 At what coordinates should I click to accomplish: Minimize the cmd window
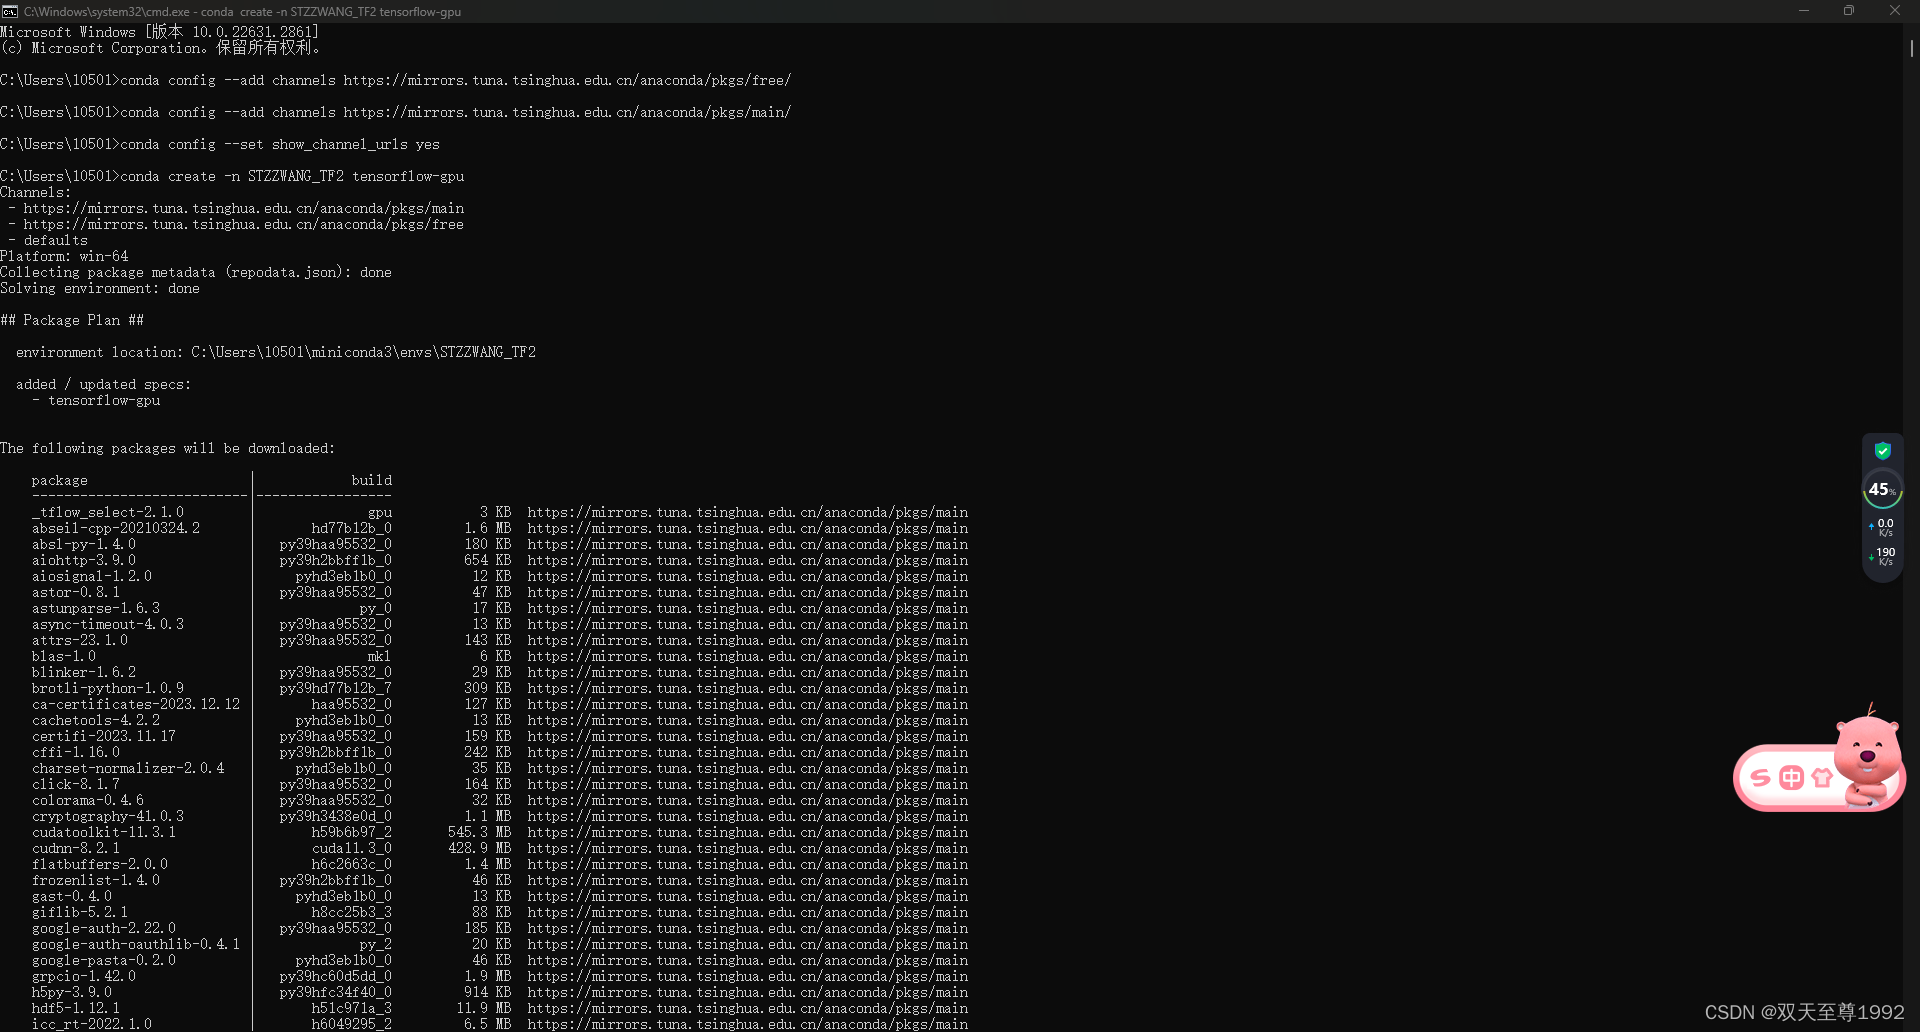pyautogui.click(x=1804, y=11)
